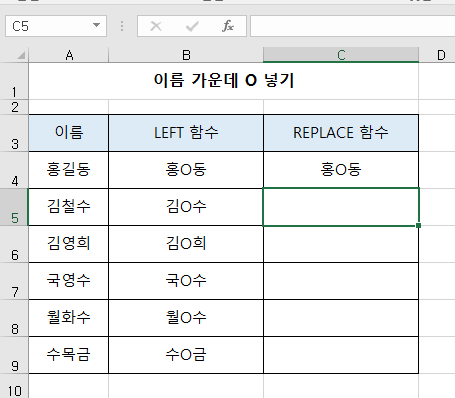The width and height of the screenshot is (455, 398).
Task: Open the Name Box dropdown arrow
Action: point(96,25)
